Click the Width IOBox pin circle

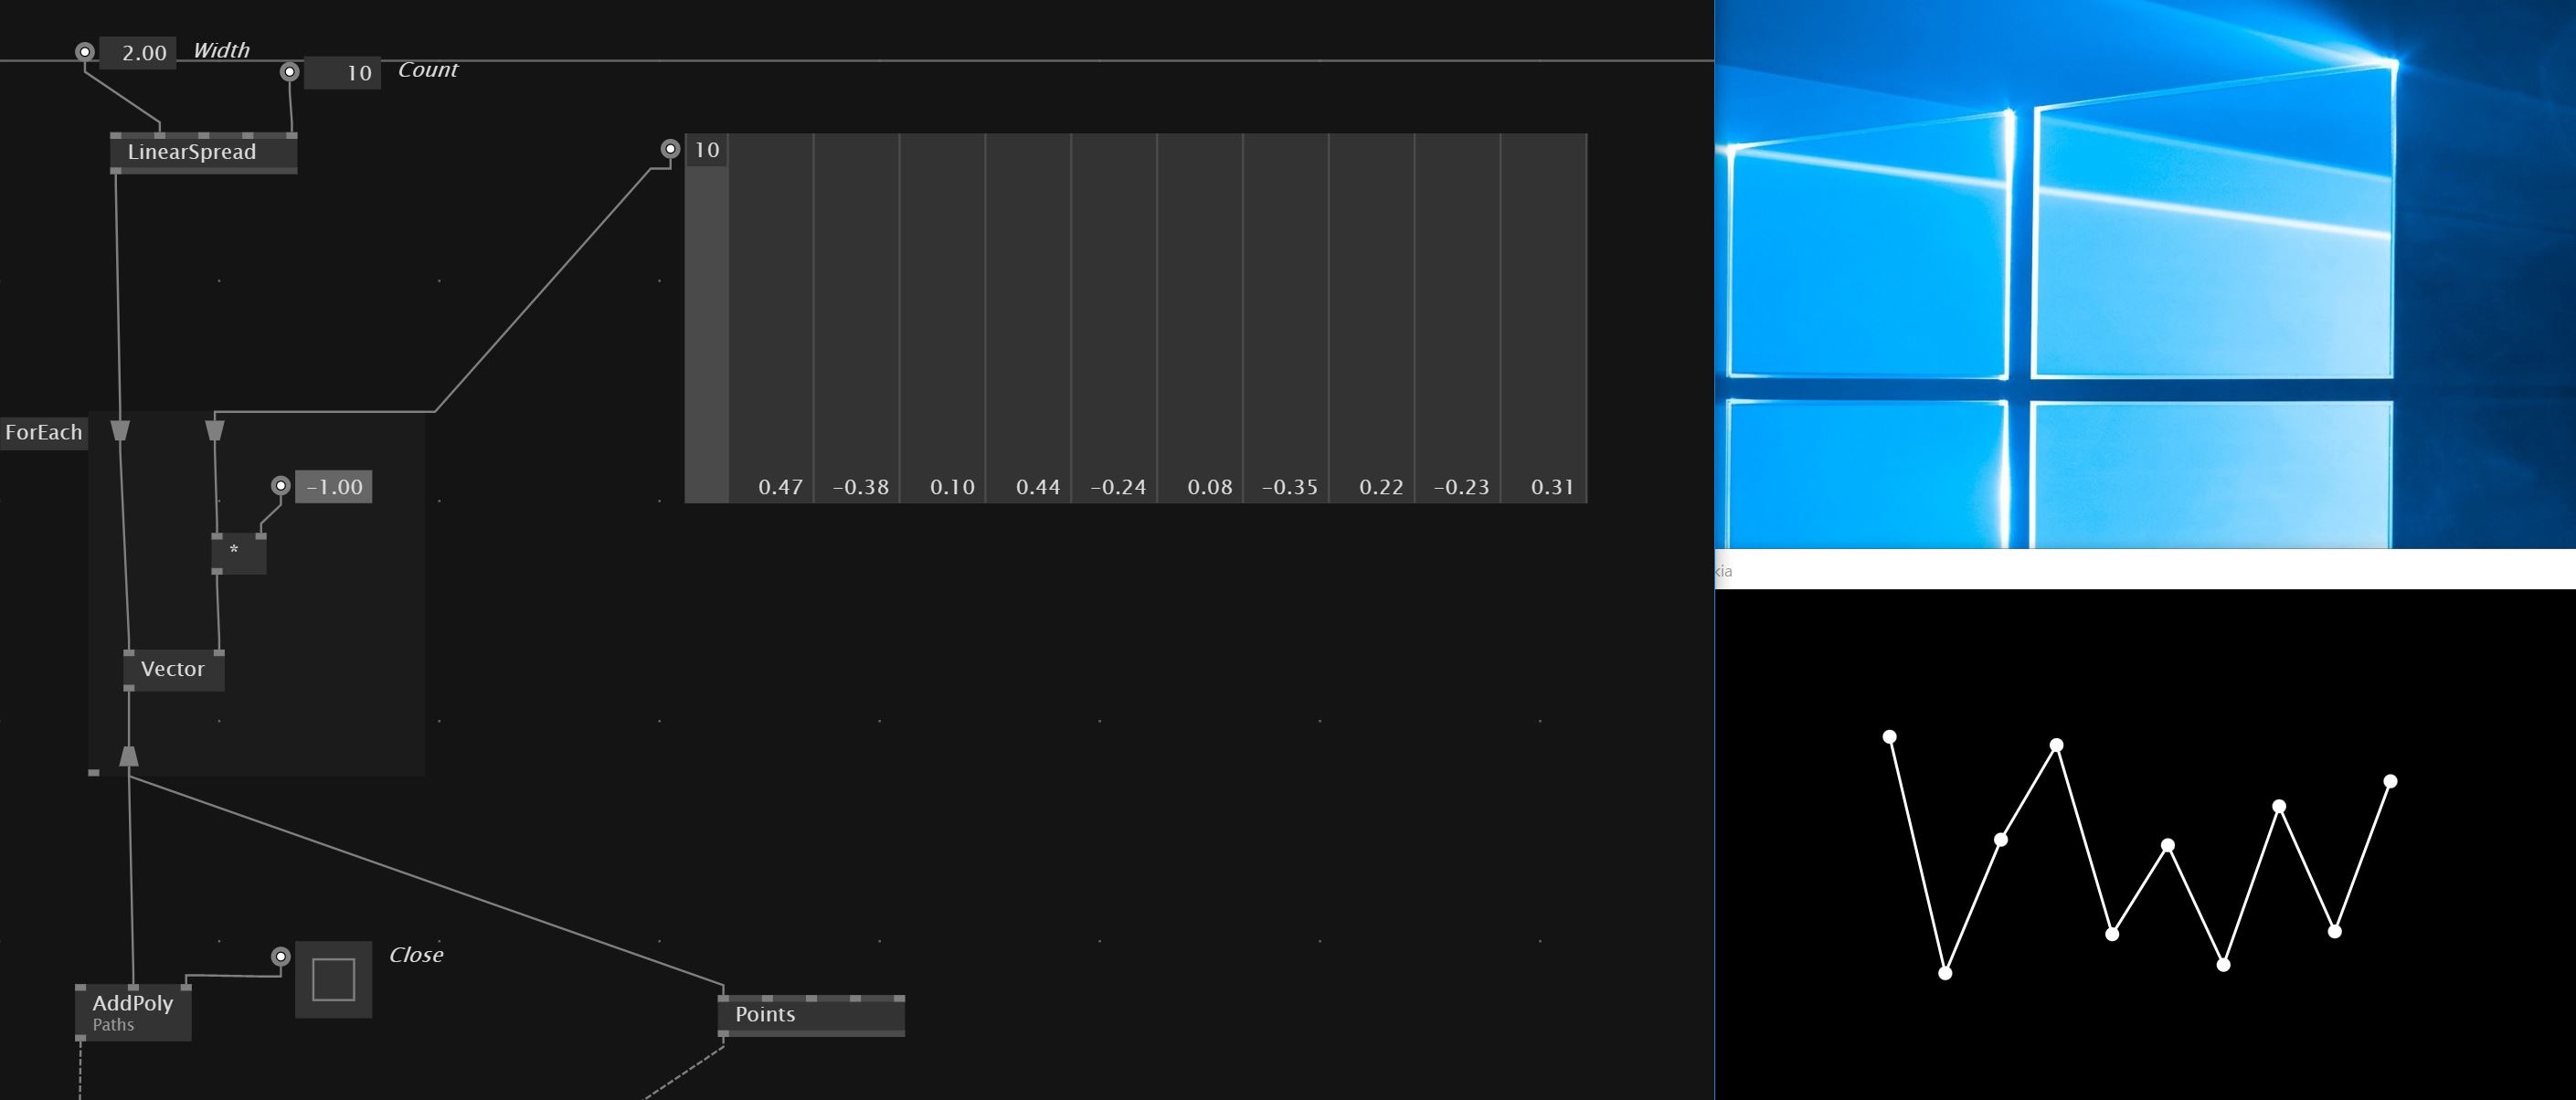point(85,51)
